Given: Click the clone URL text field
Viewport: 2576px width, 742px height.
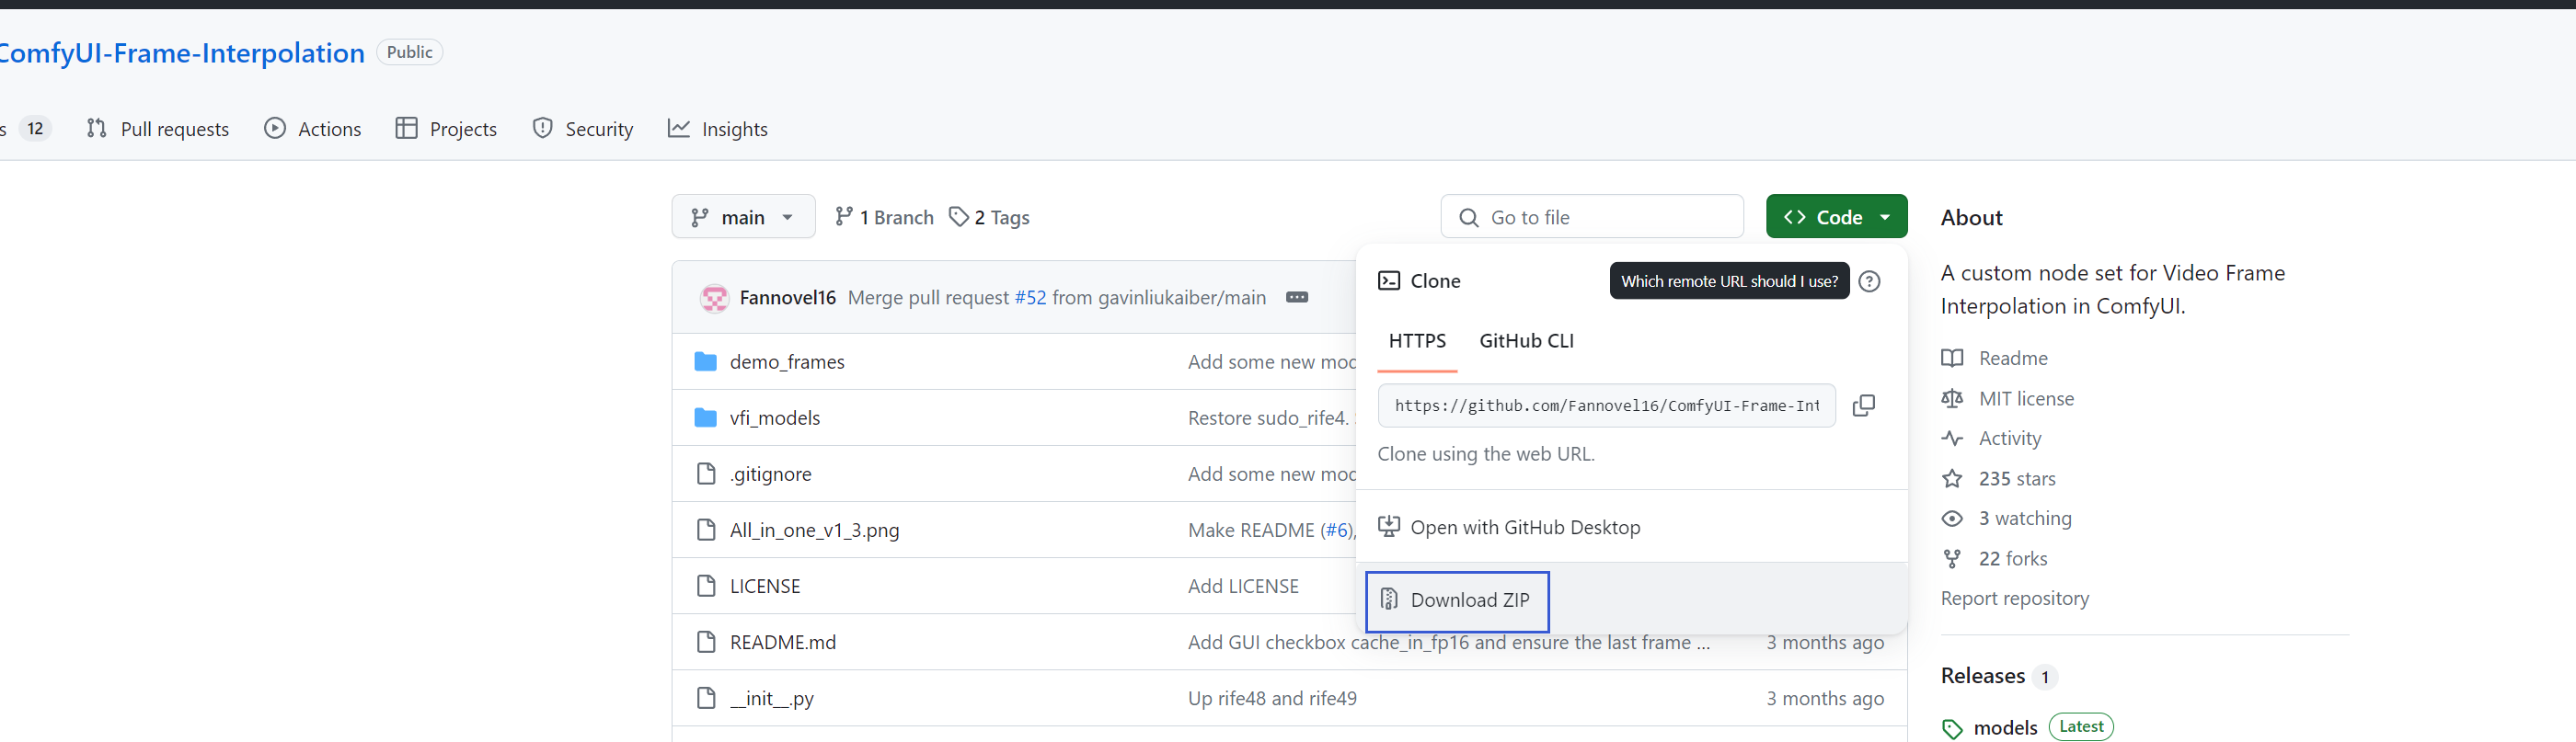Looking at the screenshot, I should [x=1606, y=405].
